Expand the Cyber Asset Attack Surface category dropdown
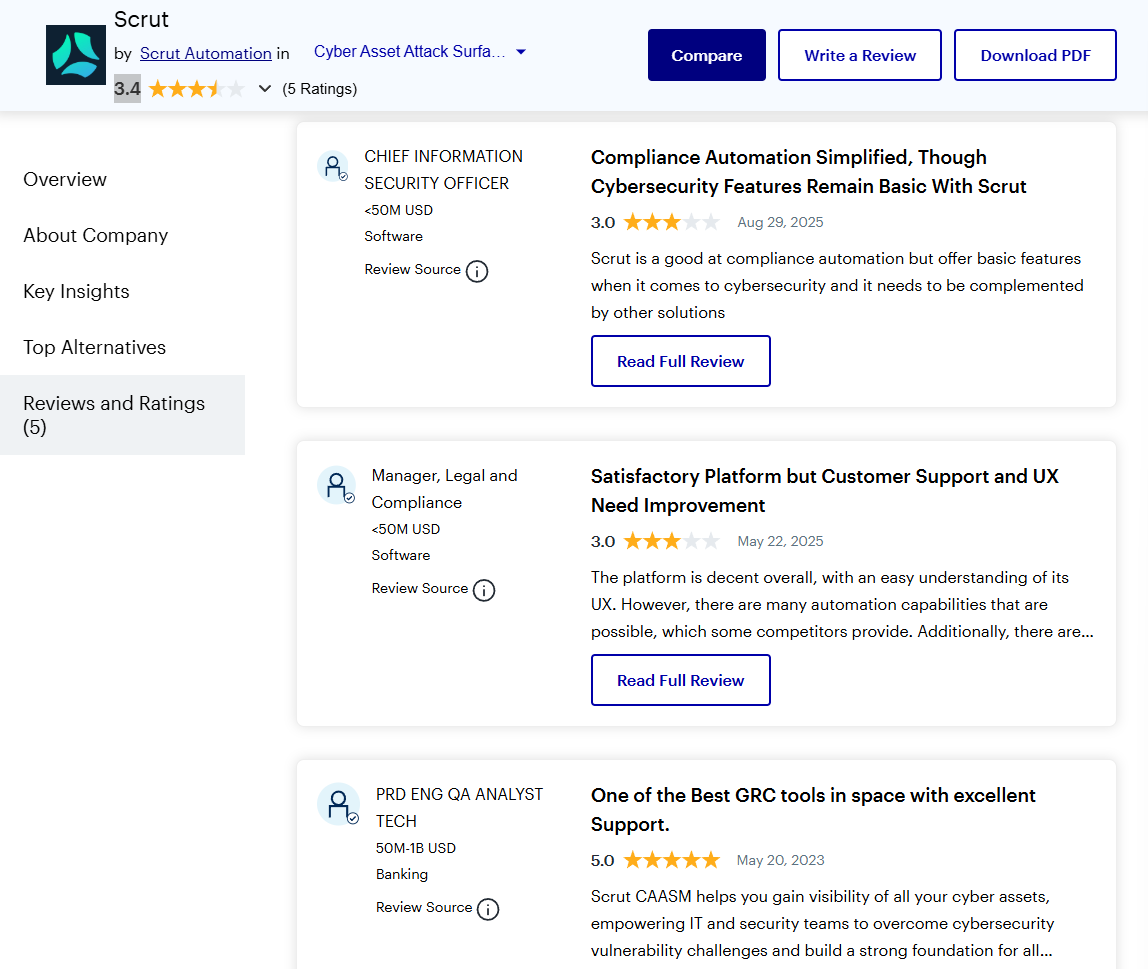 (520, 51)
